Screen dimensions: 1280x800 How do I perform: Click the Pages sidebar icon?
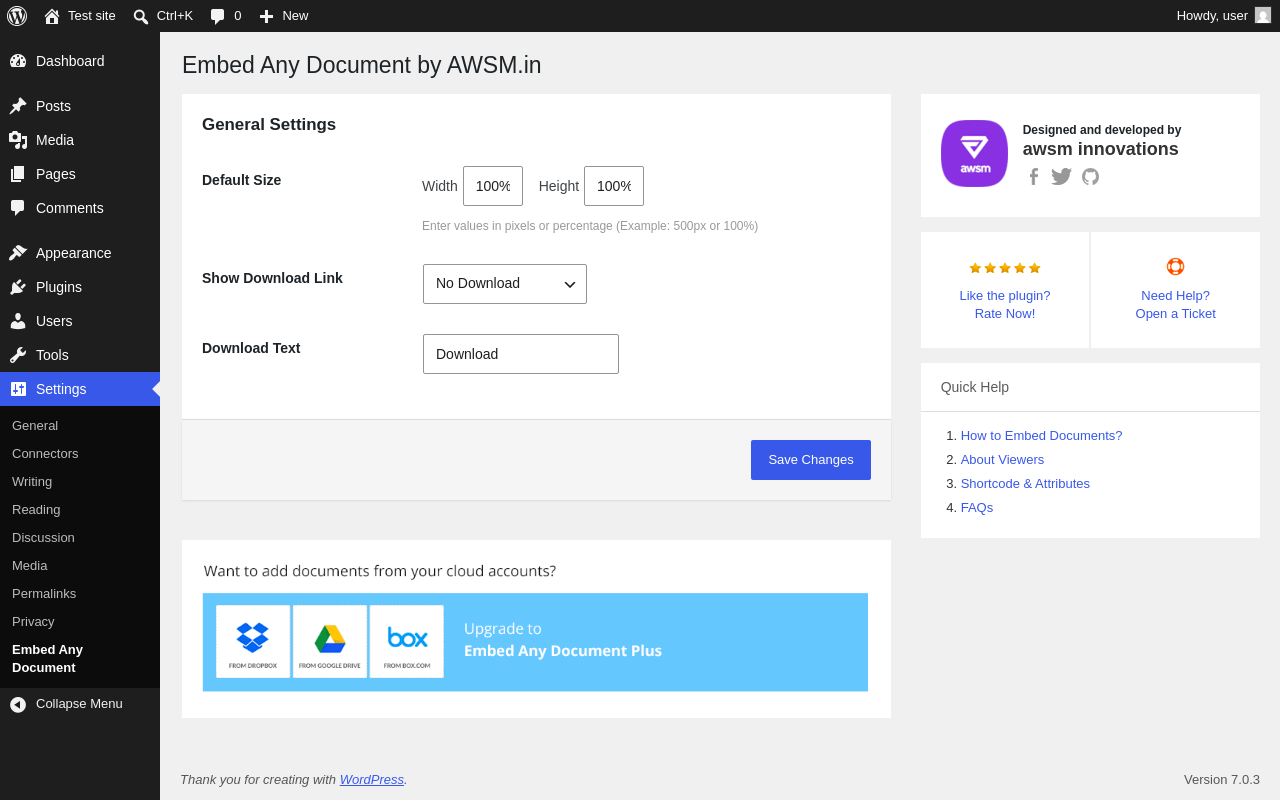coord(18,174)
